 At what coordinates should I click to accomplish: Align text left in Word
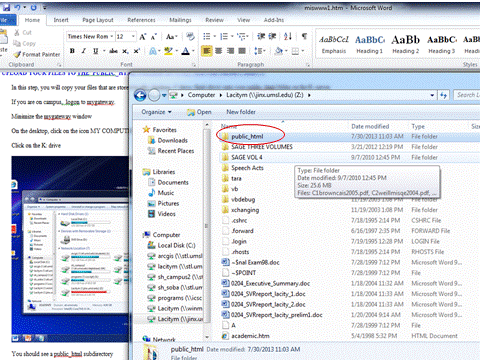click(207, 51)
